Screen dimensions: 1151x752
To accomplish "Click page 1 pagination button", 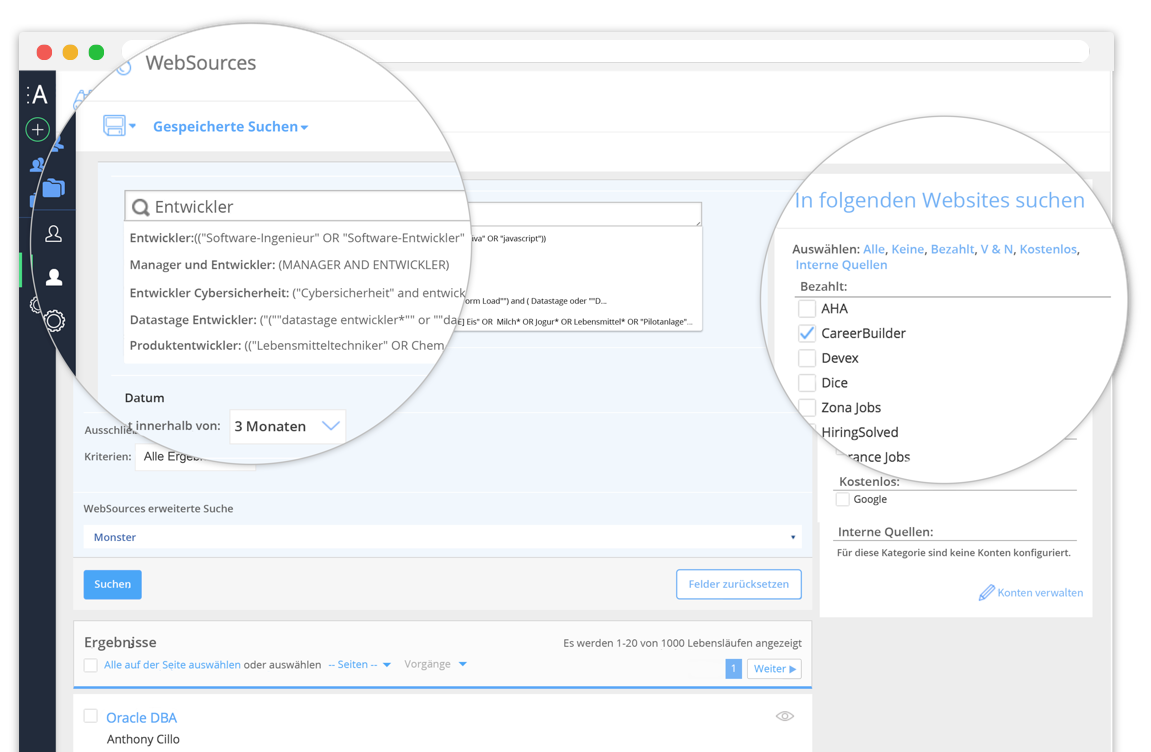I will pos(733,669).
